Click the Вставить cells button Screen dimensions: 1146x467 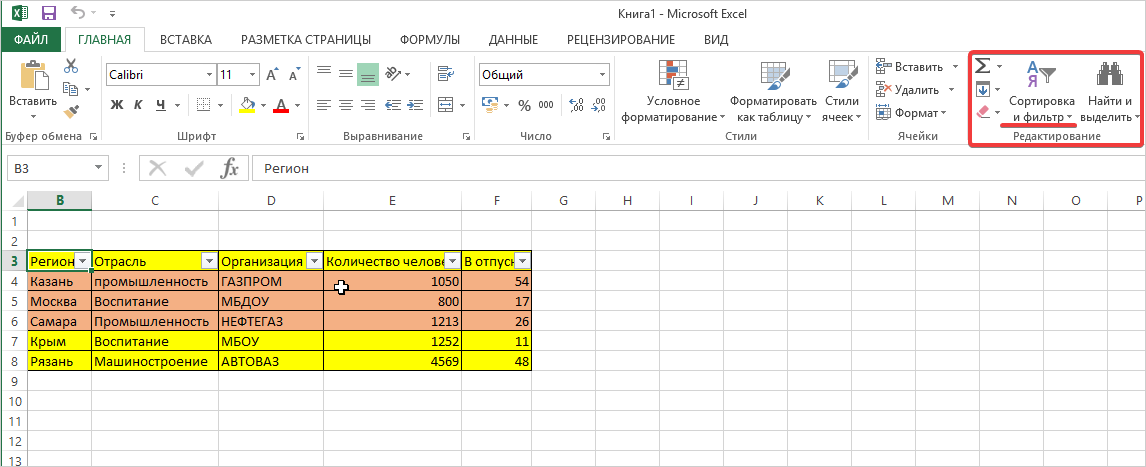click(x=910, y=67)
